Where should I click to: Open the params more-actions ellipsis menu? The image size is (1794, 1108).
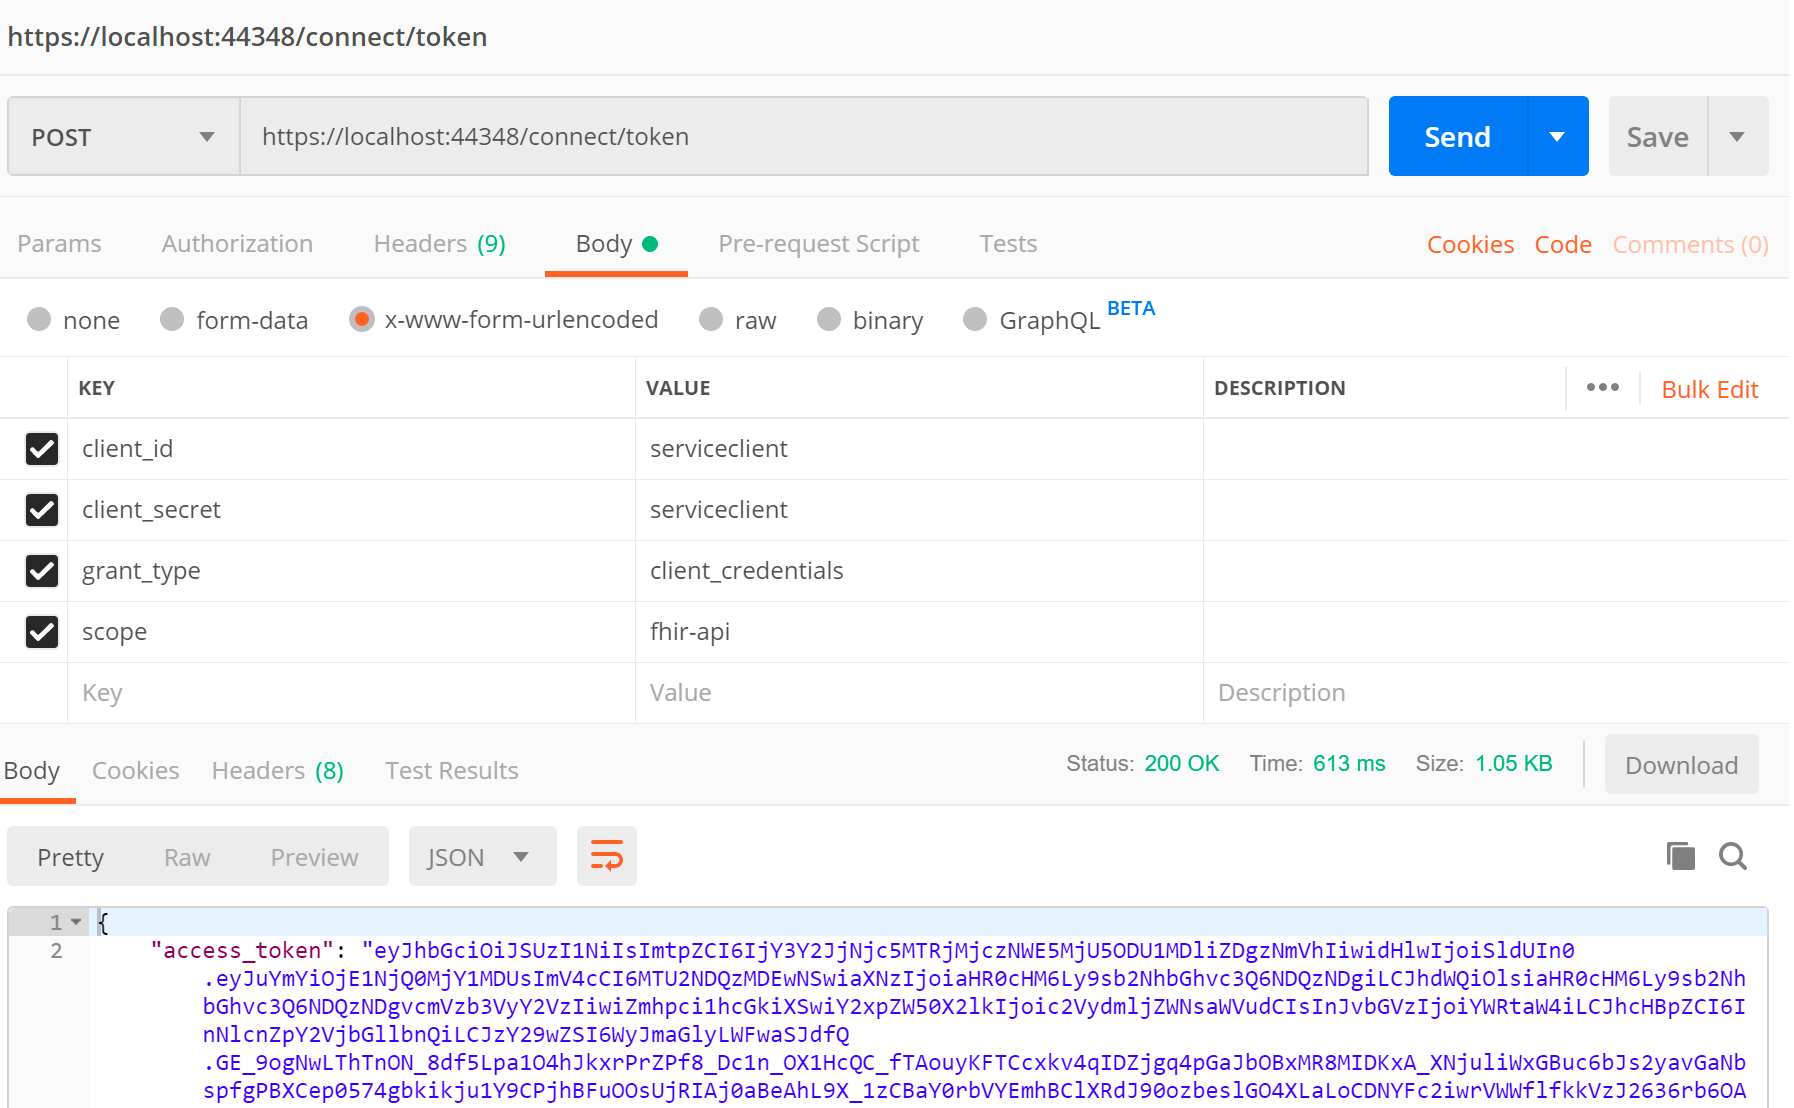coord(1602,387)
